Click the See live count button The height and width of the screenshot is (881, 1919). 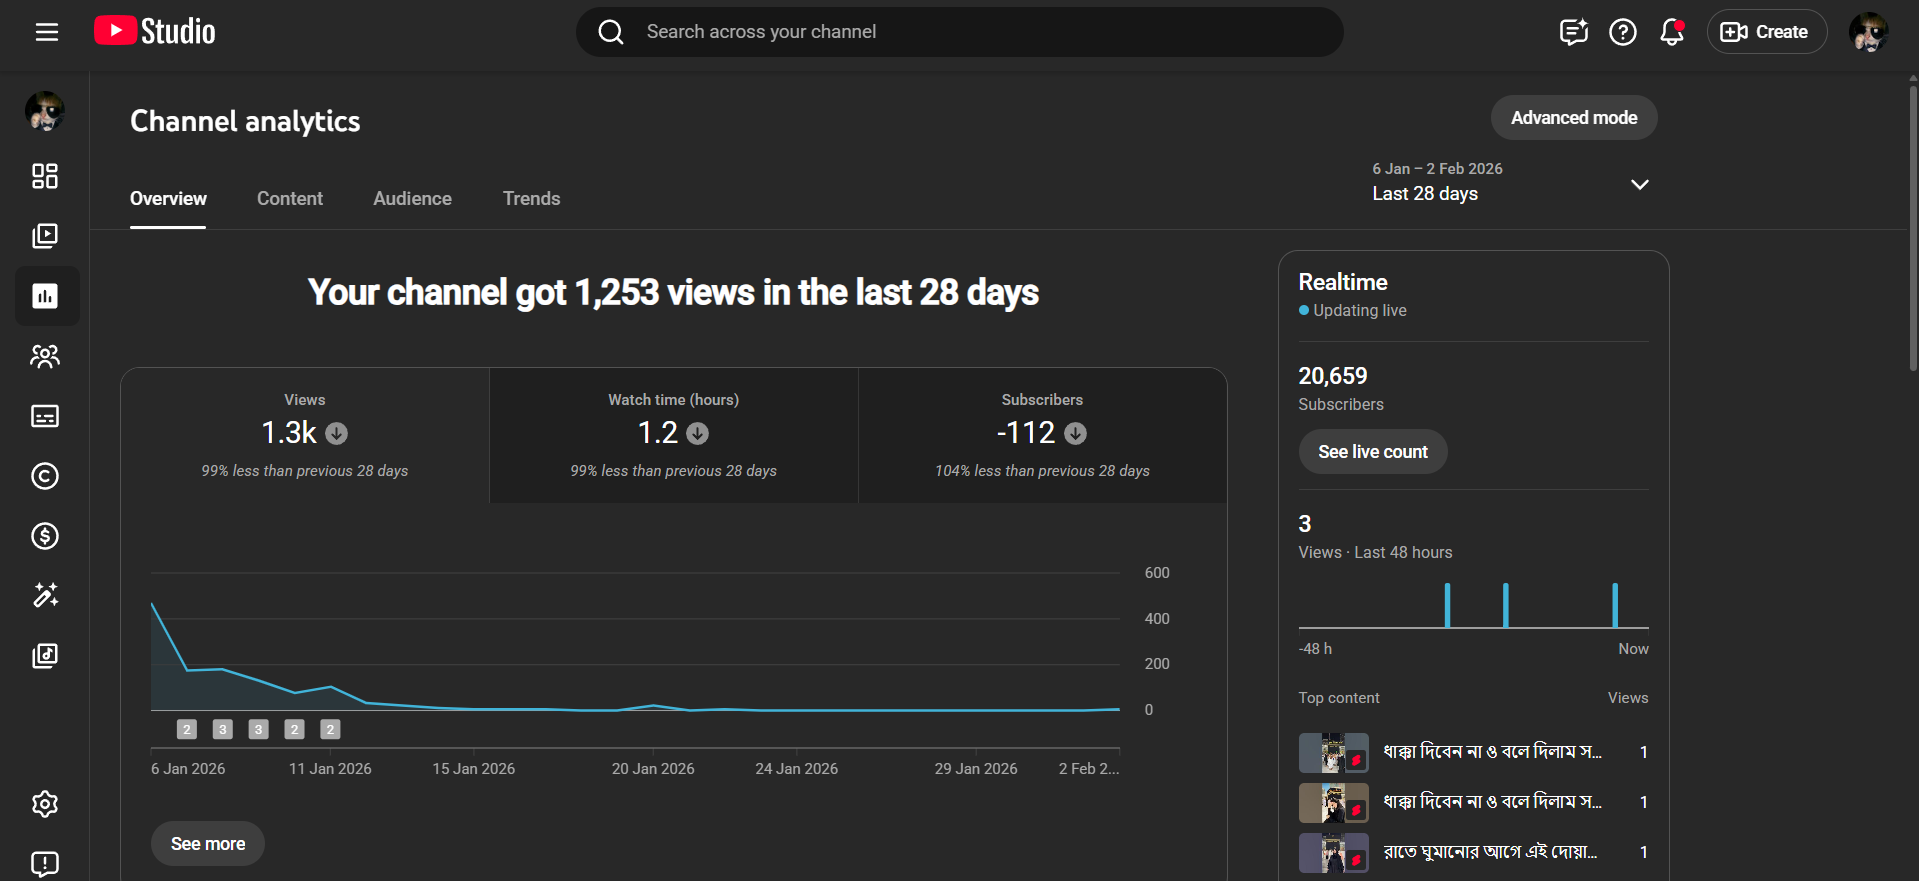pyautogui.click(x=1372, y=452)
